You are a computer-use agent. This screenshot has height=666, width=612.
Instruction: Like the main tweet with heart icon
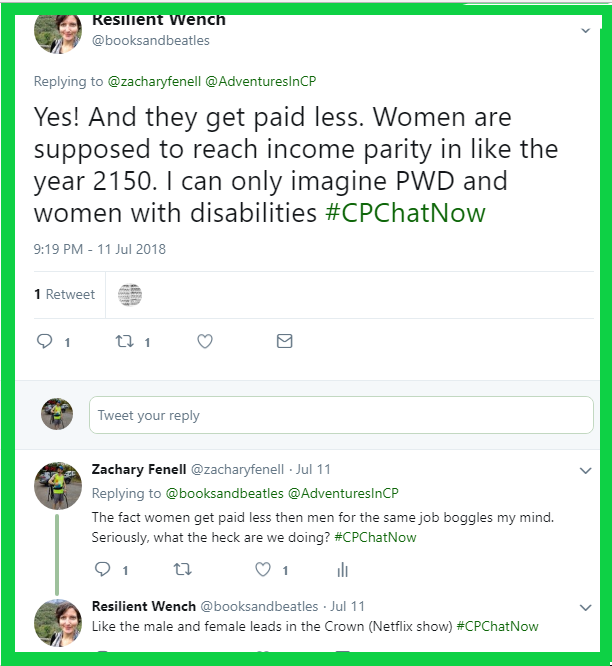[205, 341]
